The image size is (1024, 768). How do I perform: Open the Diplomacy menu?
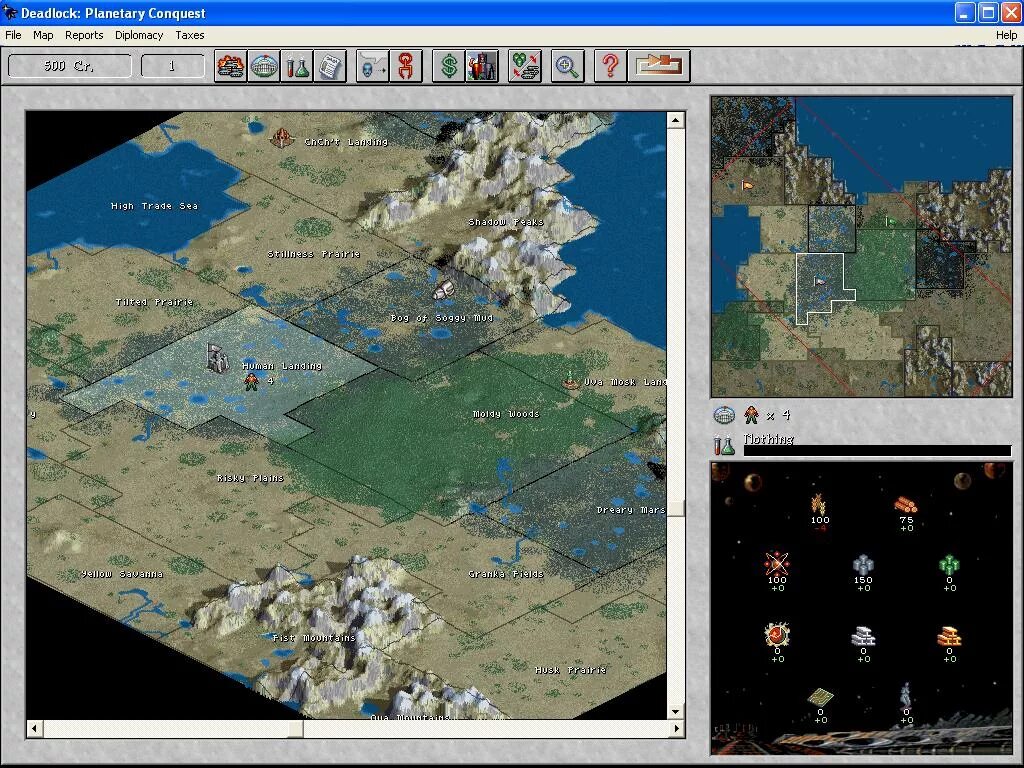[139, 35]
